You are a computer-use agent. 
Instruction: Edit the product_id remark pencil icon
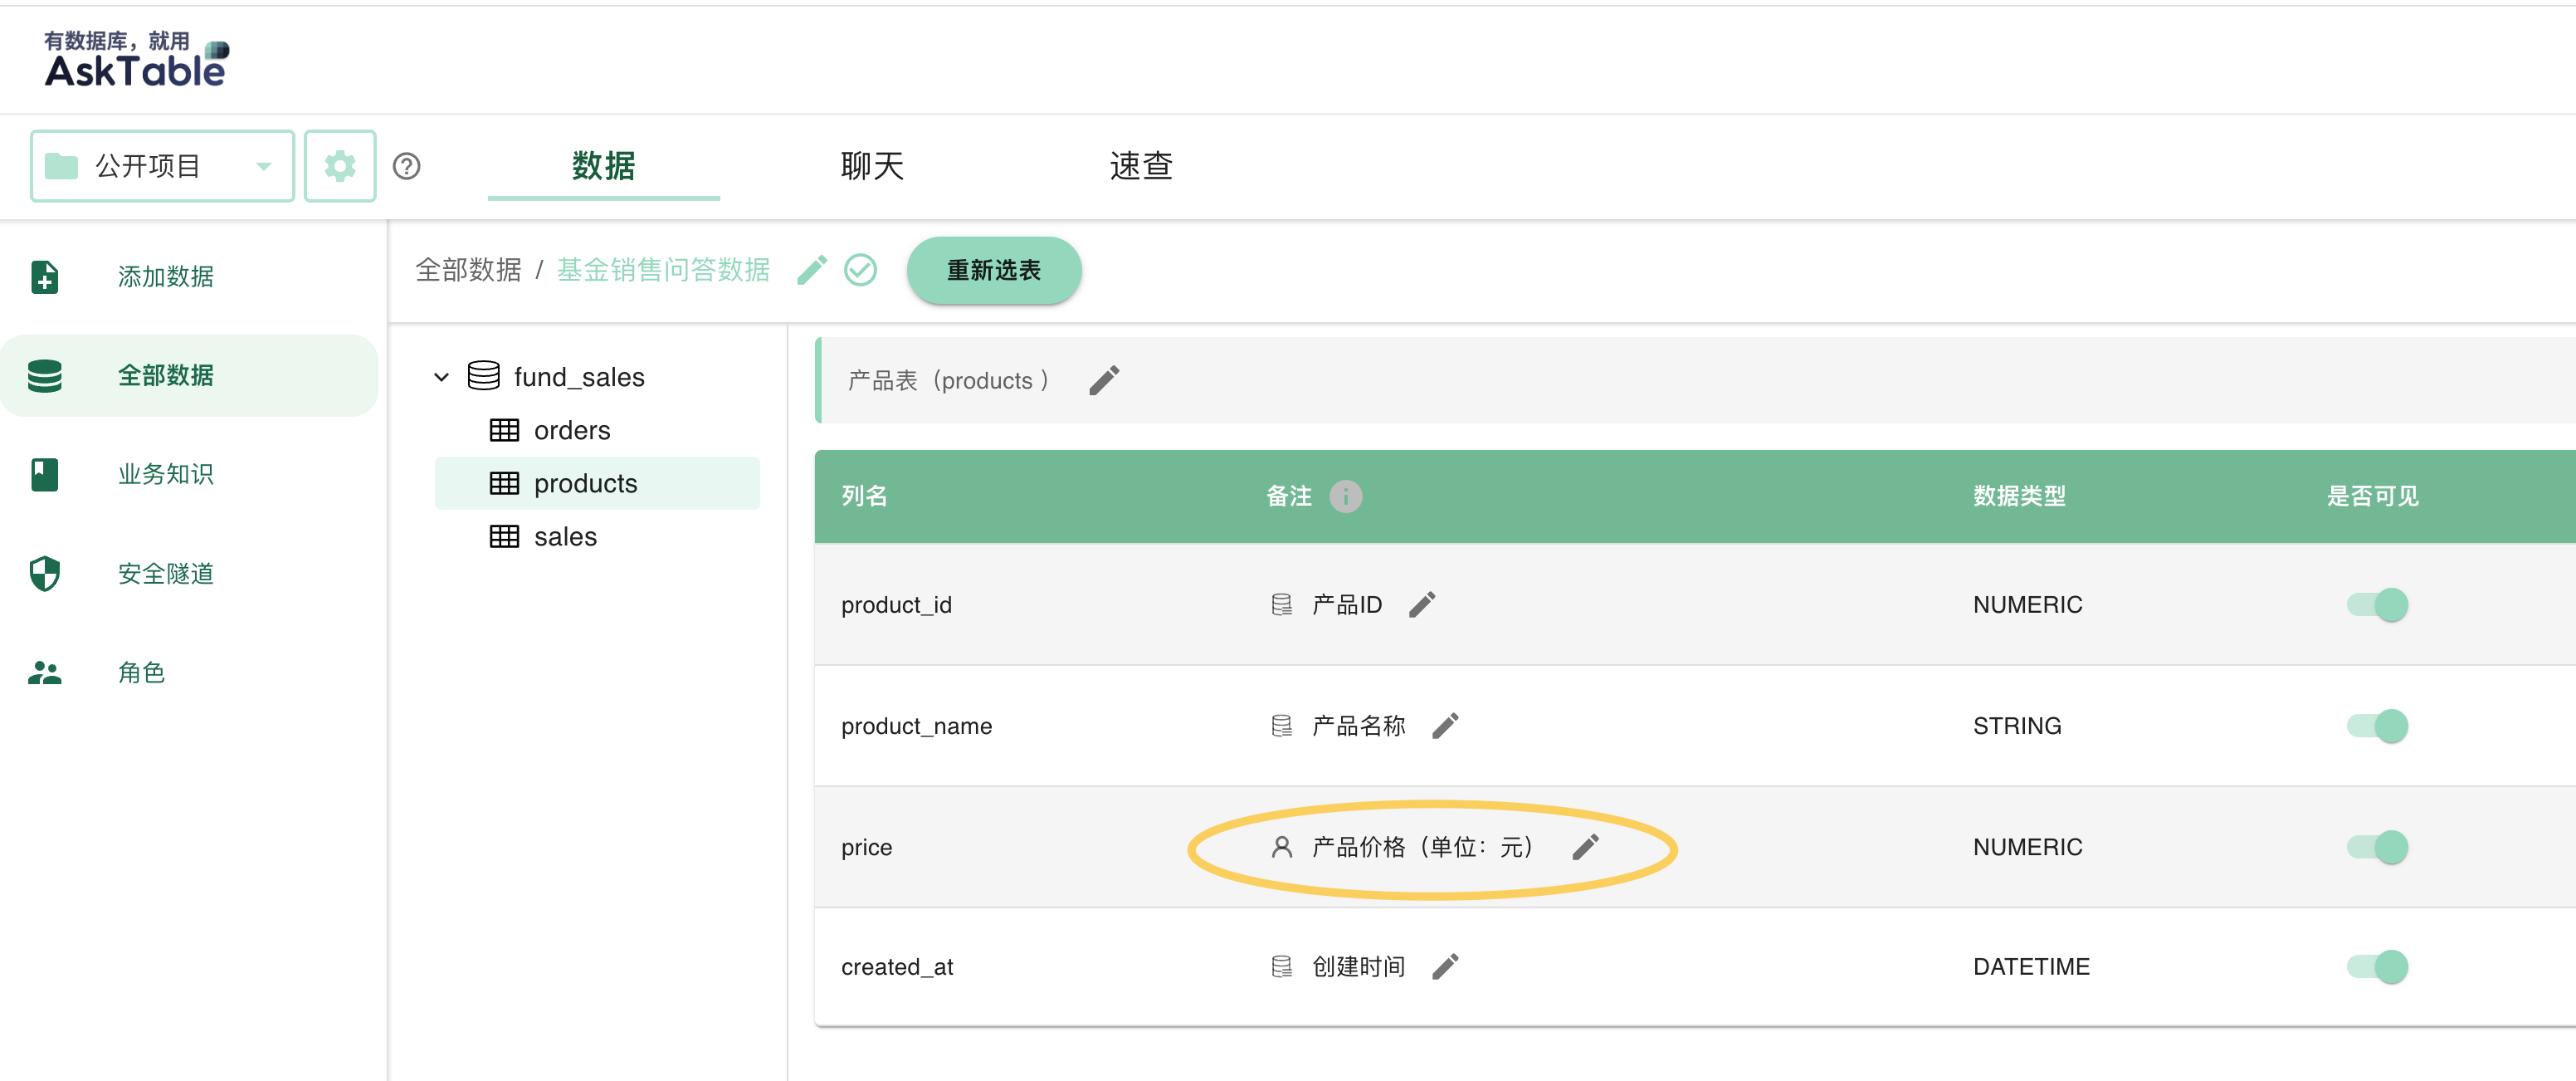coord(1421,604)
